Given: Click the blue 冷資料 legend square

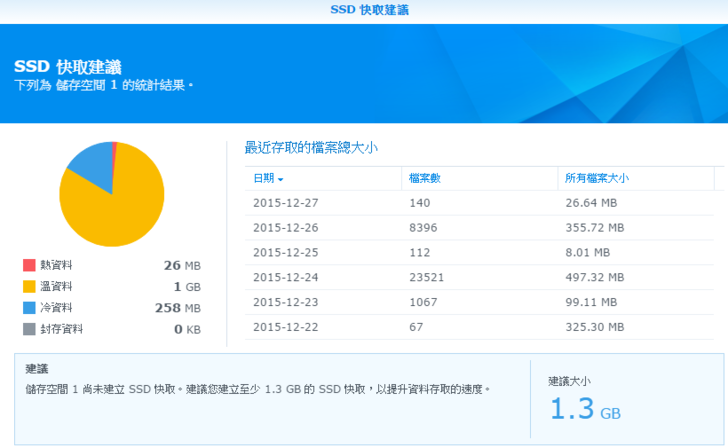Looking at the screenshot, I should click(29, 308).
